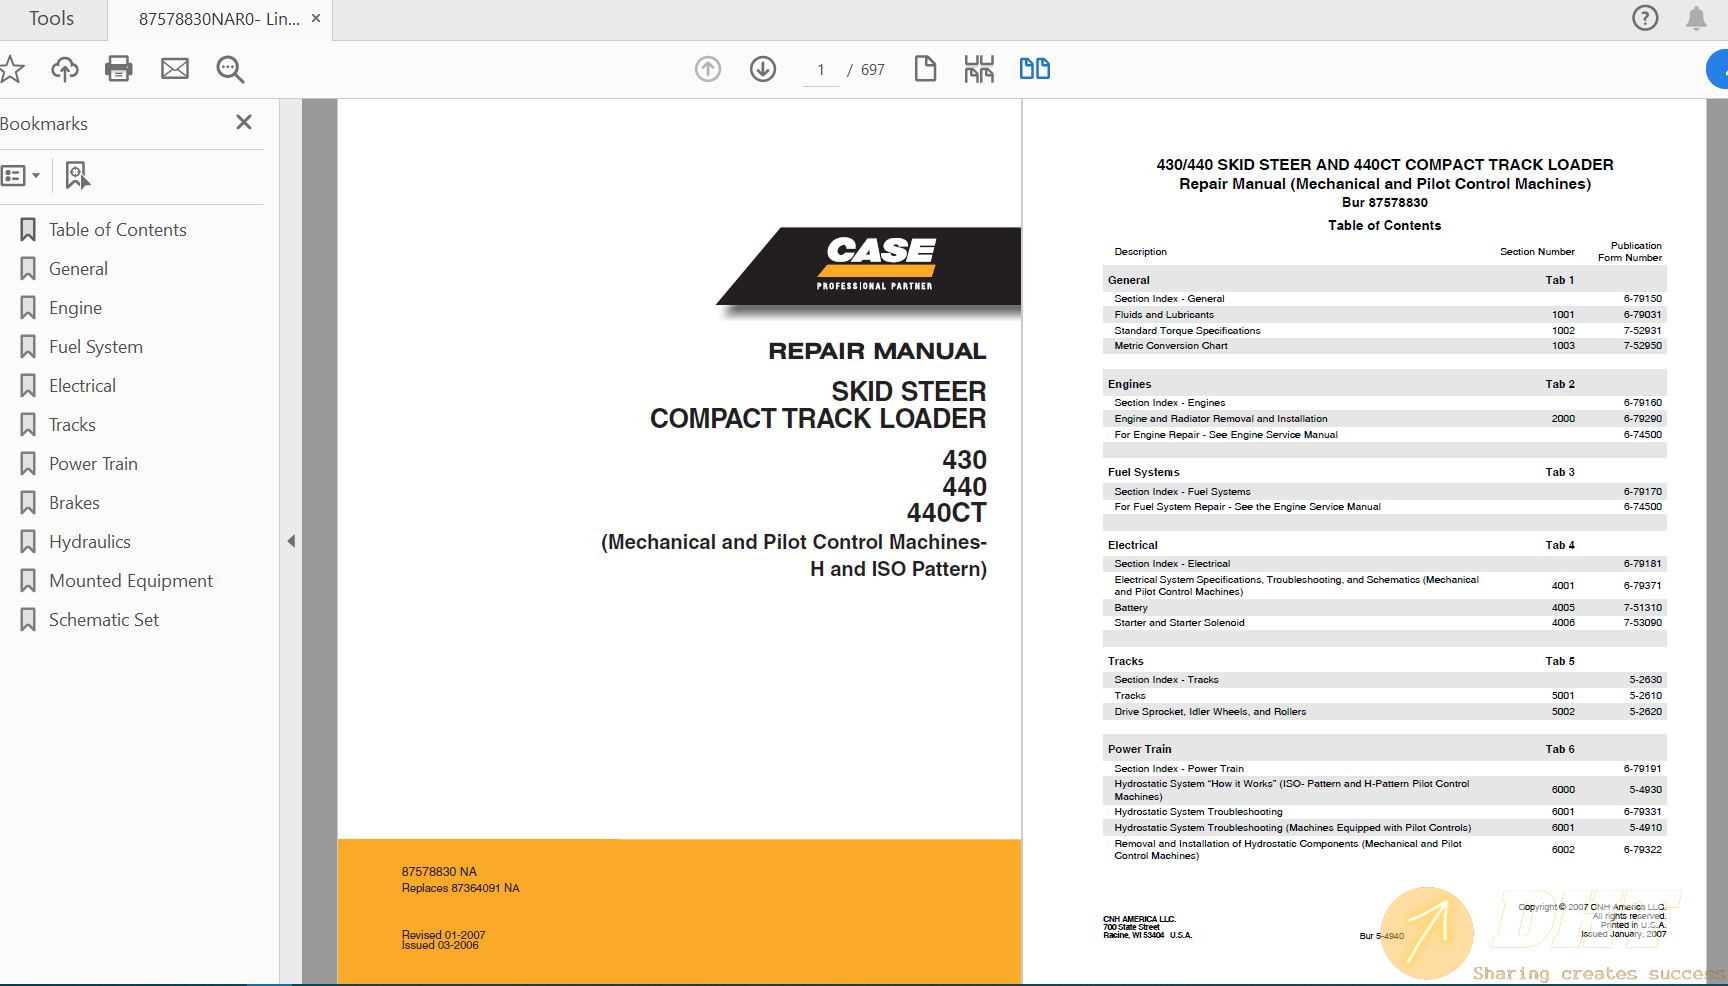Collapse the side panel with left arrow

(x=291, y=541)
